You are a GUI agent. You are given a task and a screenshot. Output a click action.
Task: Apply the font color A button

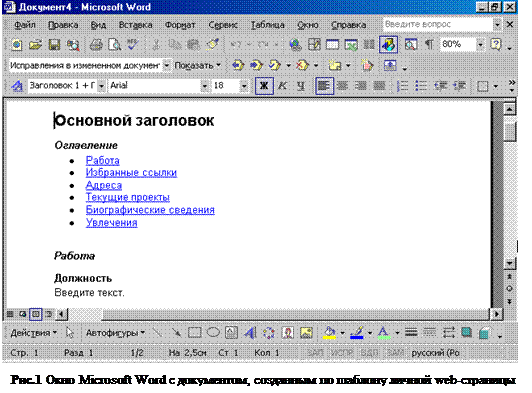pos(383,333)
